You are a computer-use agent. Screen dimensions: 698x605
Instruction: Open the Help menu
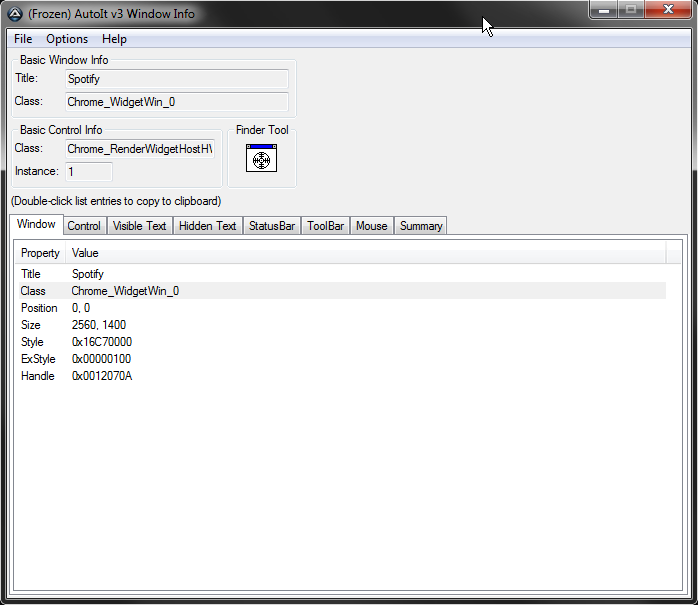(114, 39)
